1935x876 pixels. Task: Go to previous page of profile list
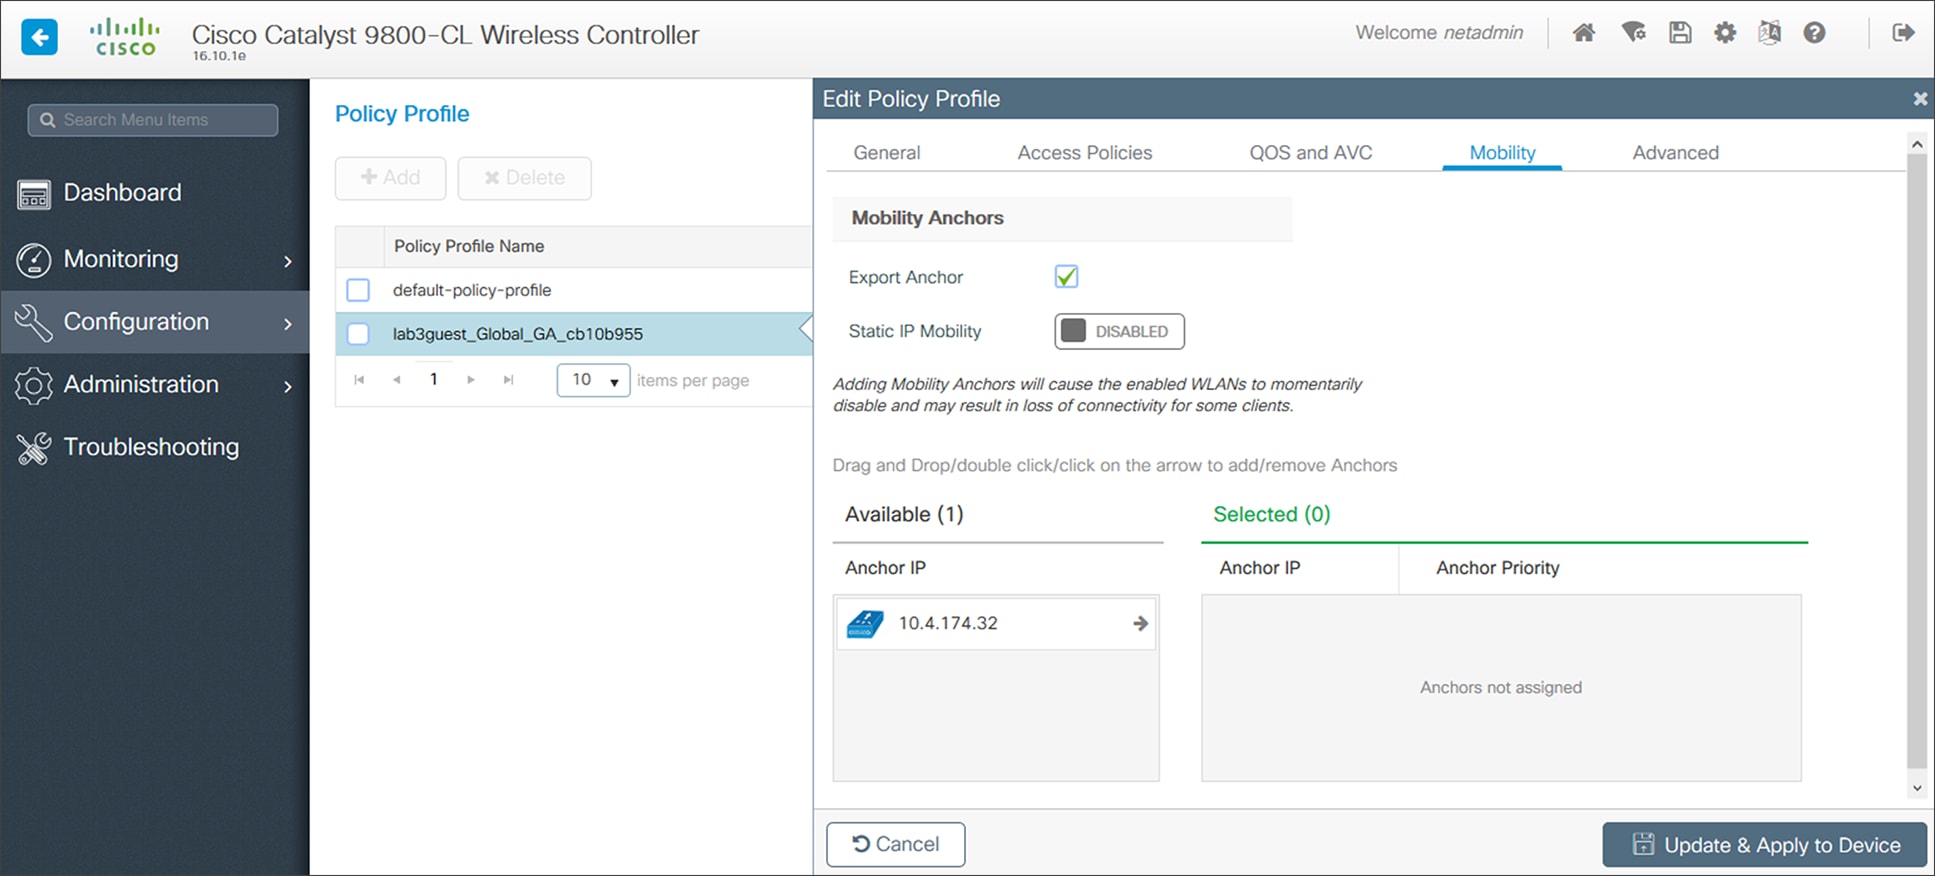click(397, 380)
